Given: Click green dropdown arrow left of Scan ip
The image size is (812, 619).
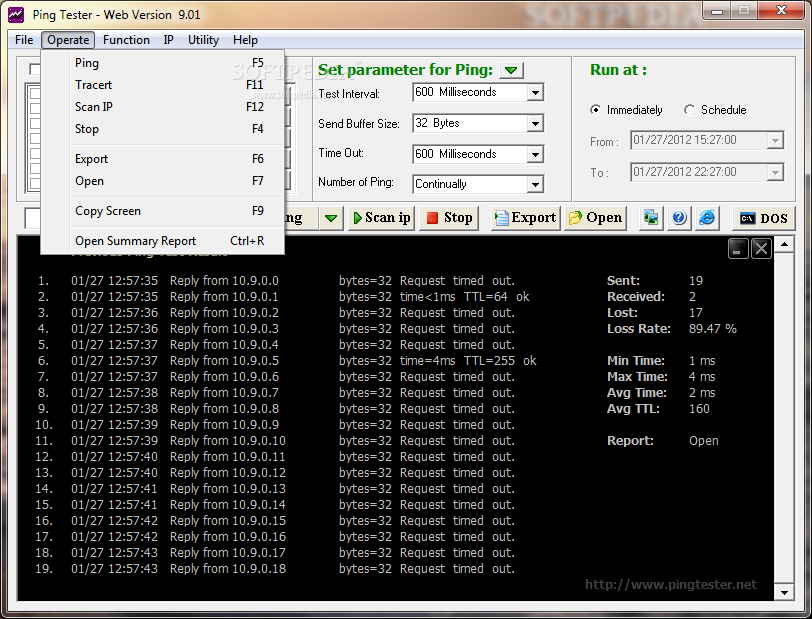Looking at the screenshot, I should [331, 218].
